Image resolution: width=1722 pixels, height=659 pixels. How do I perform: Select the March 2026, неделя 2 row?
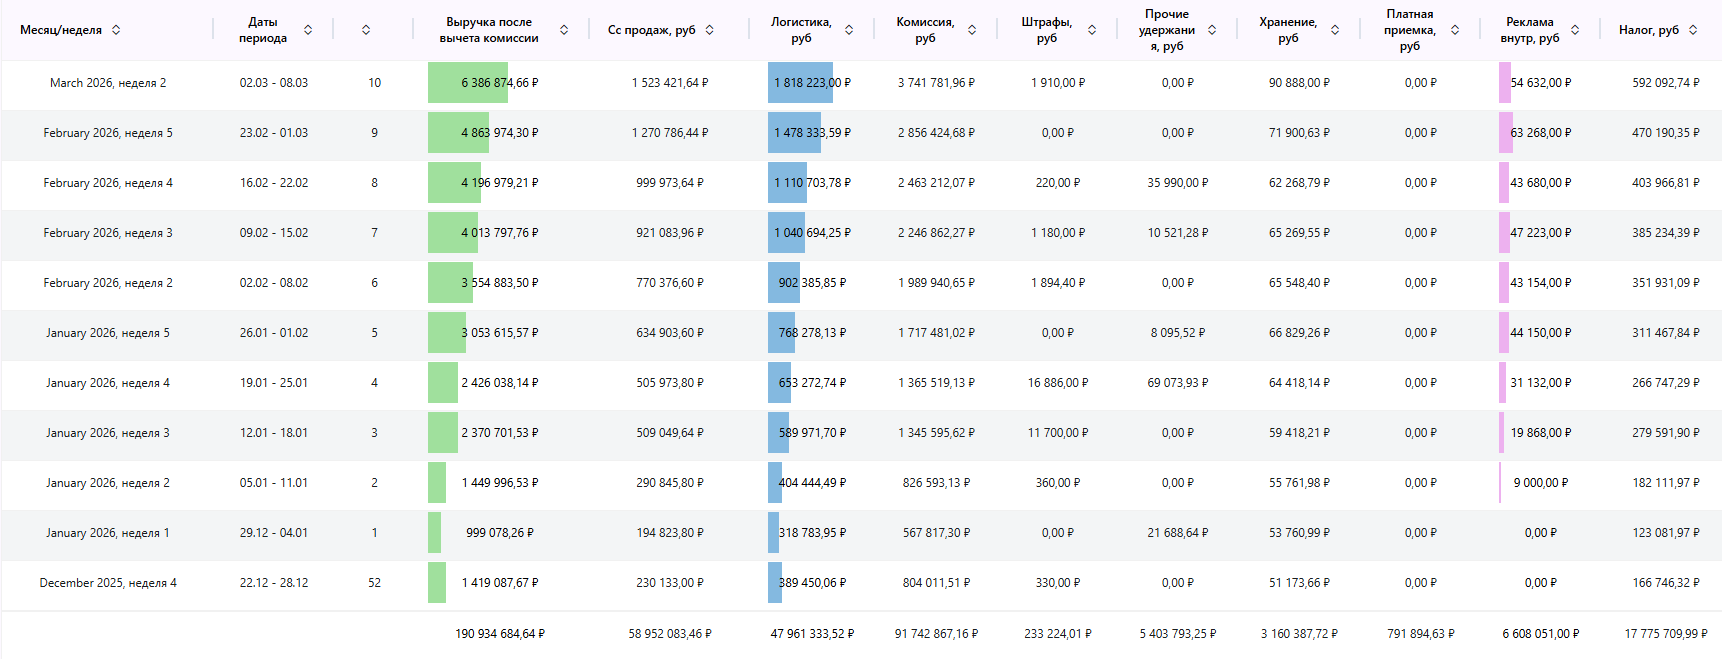(108, 83)
